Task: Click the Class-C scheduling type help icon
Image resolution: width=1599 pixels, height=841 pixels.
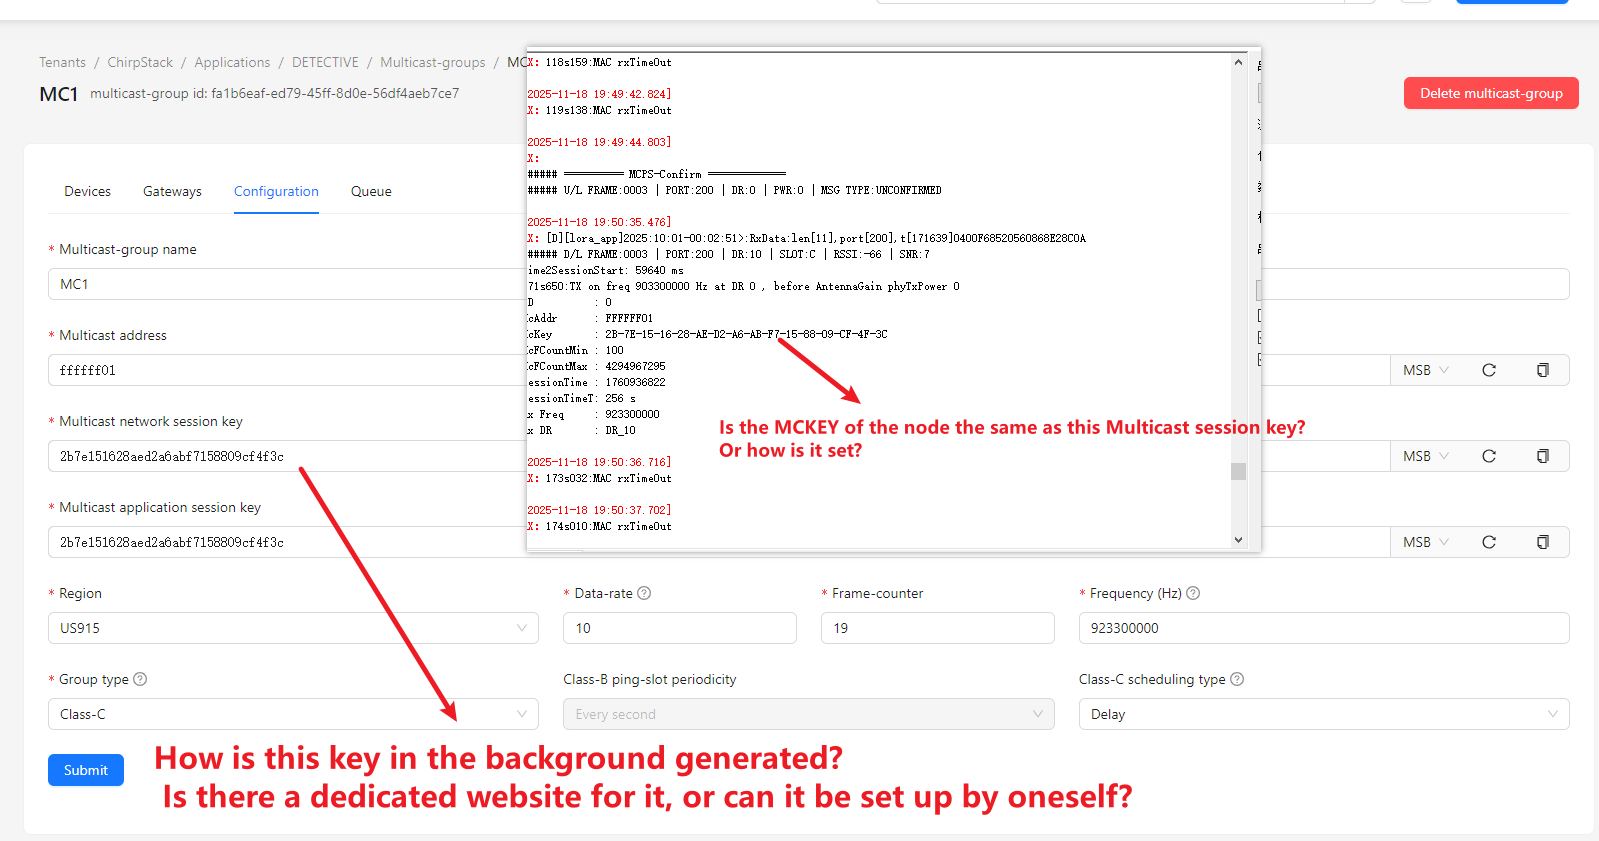Action: (x=1237, y=679)
